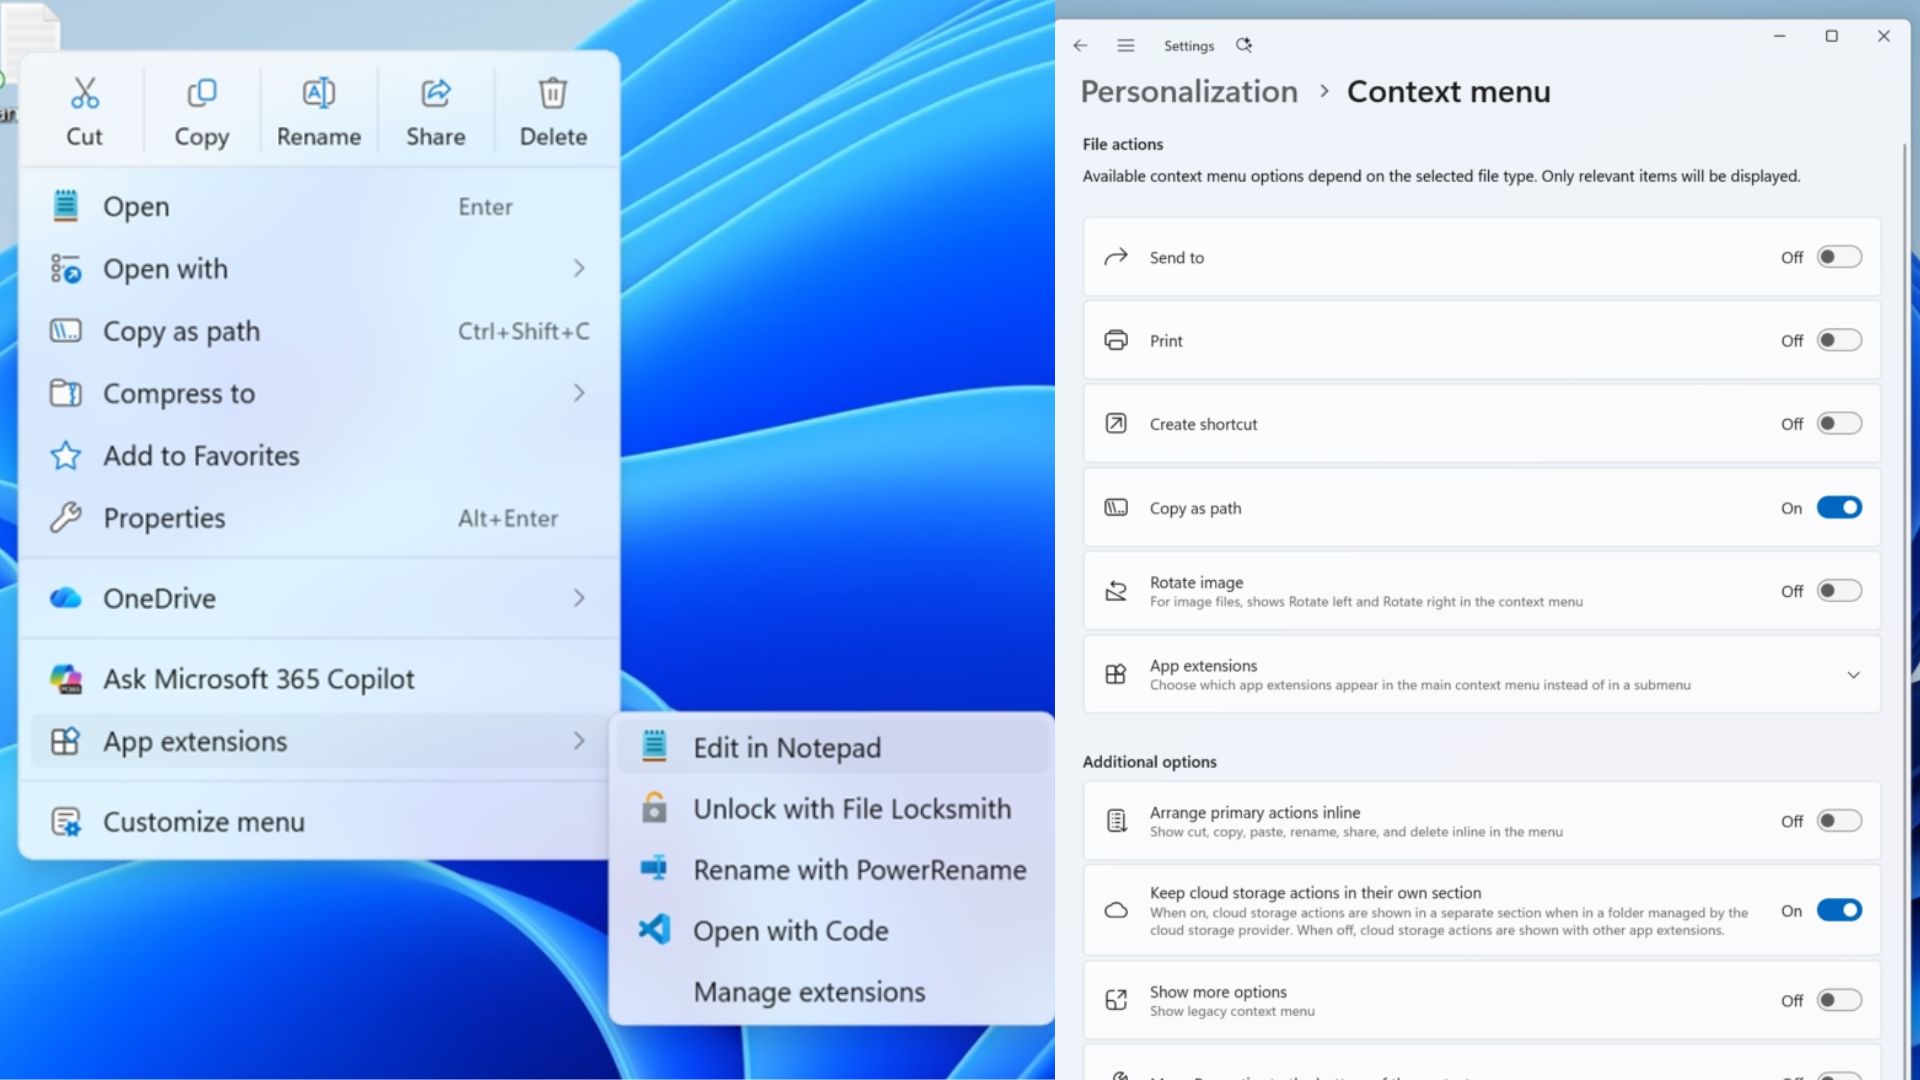Select Open with Code

(832, 930)
